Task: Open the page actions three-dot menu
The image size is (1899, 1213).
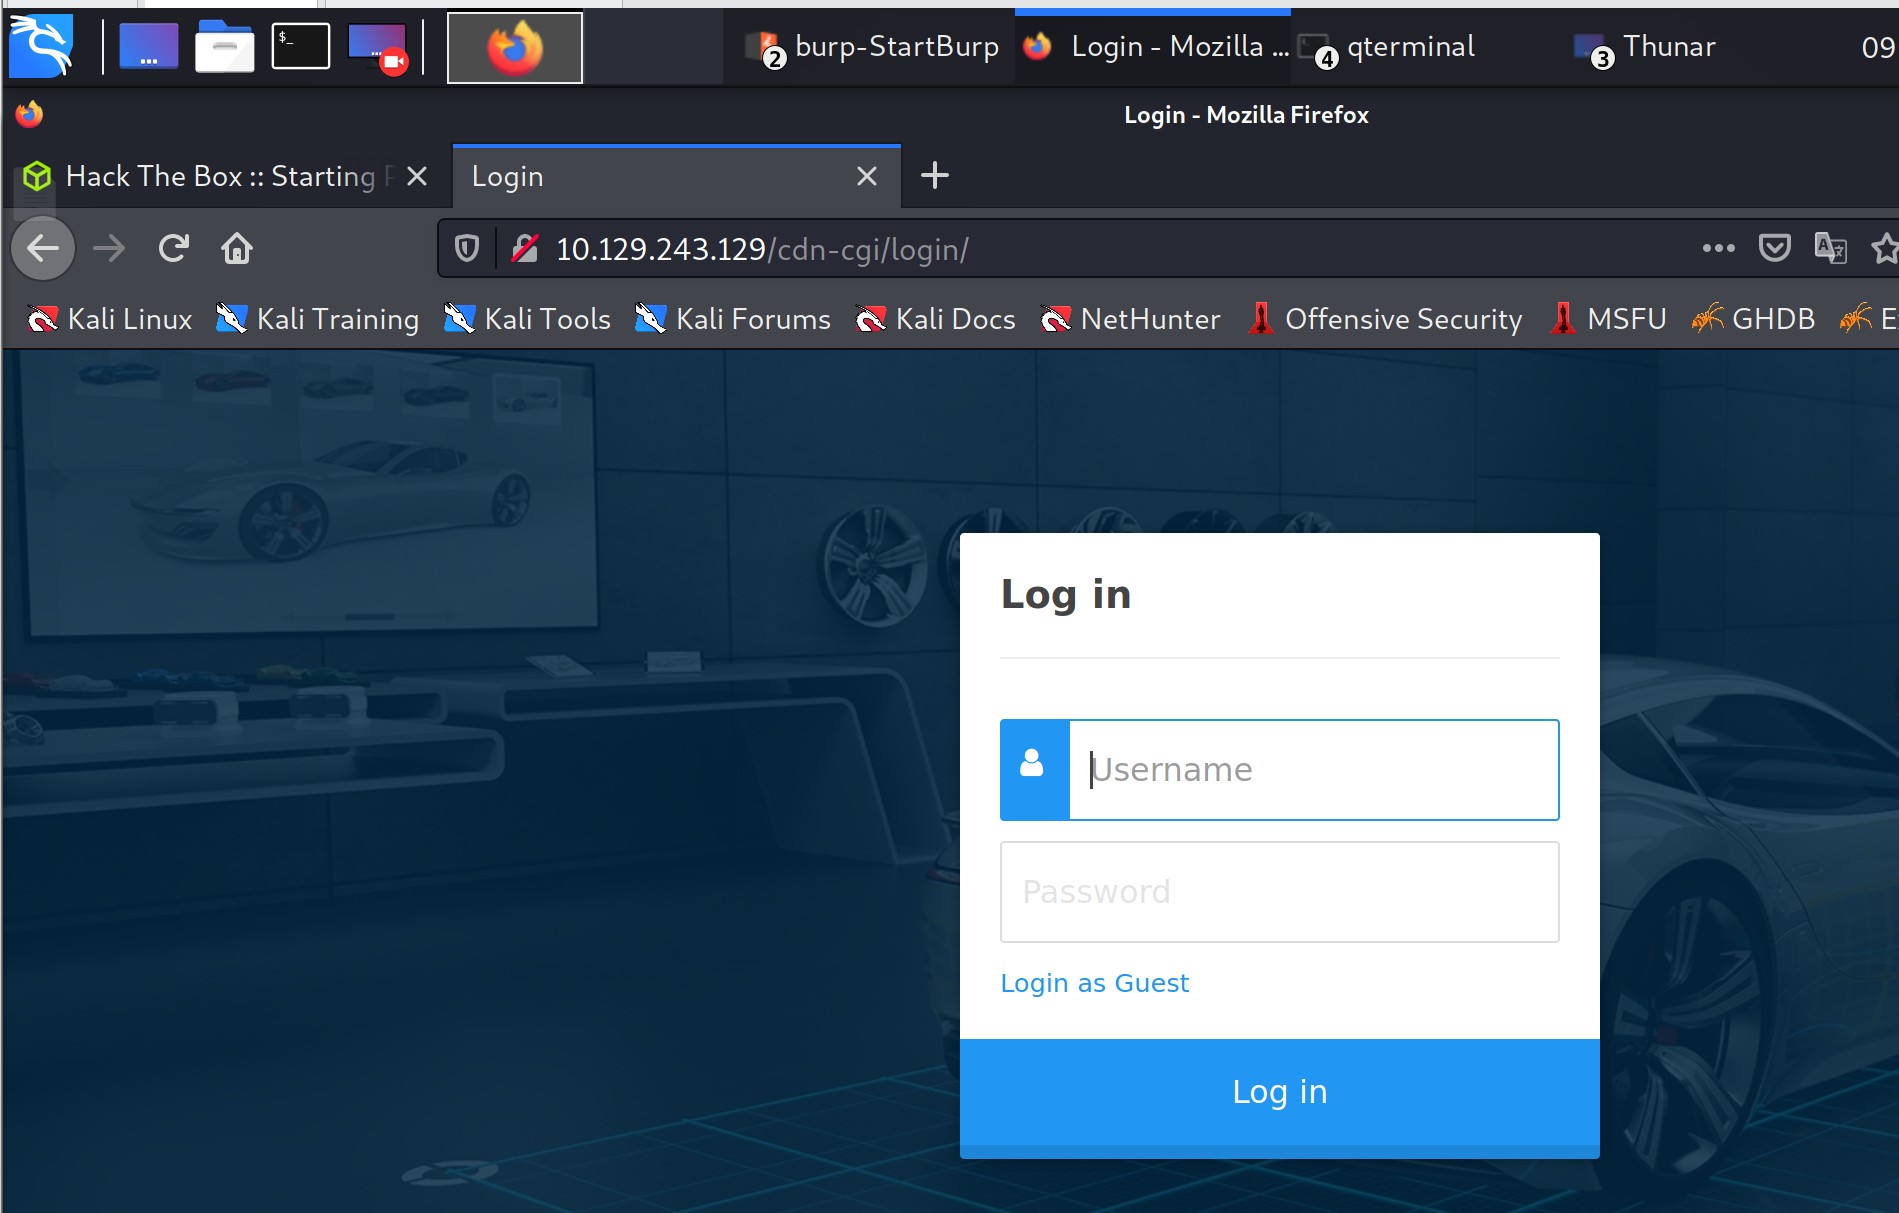Action: click(1718, 248)
